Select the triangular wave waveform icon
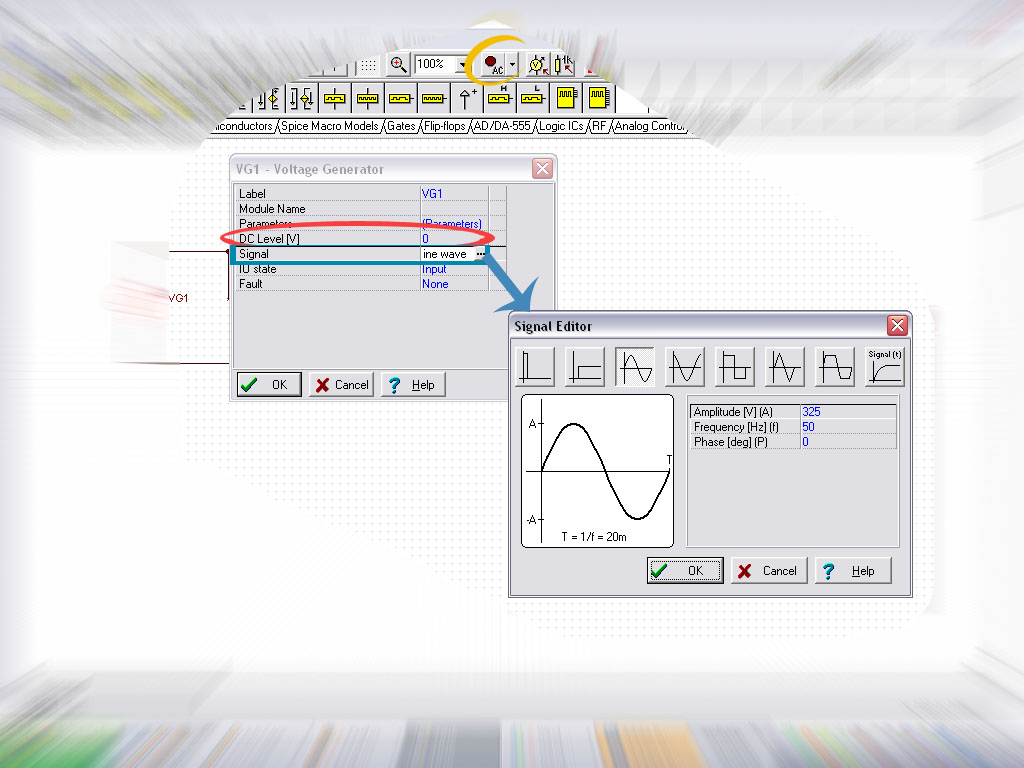This screenshot has width=1024, height=768. 784,366
